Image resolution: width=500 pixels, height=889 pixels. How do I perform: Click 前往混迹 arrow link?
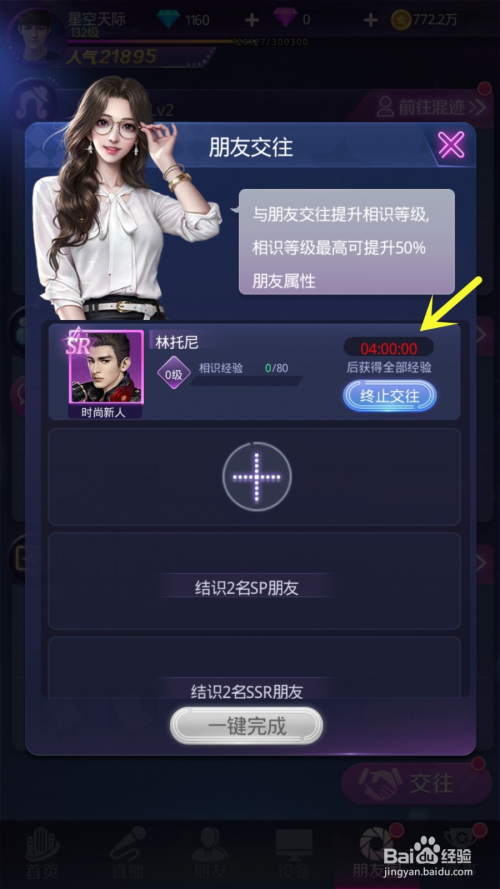pyautogui.click(x=431, y=107)
